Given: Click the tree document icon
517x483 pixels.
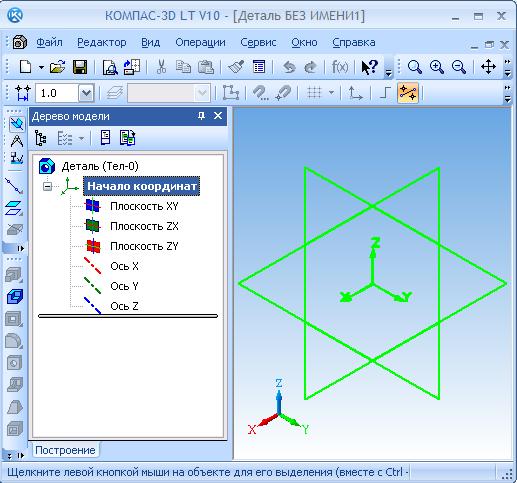Looking at the screenshot, I should (105, 138).
